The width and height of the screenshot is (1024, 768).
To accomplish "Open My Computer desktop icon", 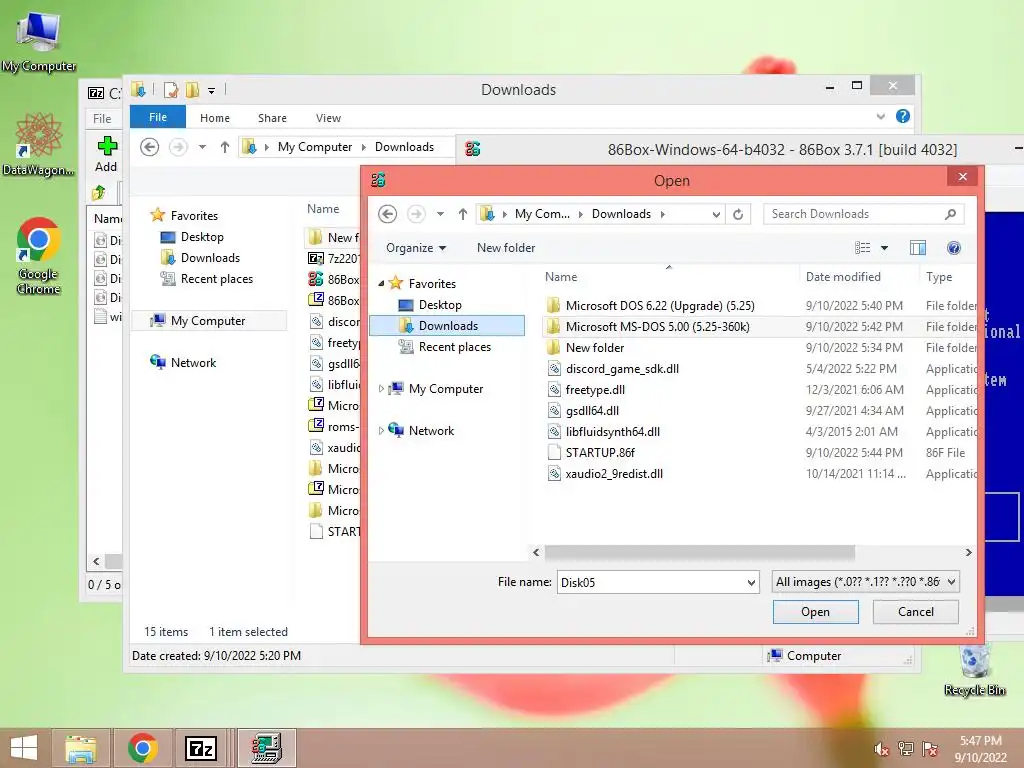I will click(38, 40).
